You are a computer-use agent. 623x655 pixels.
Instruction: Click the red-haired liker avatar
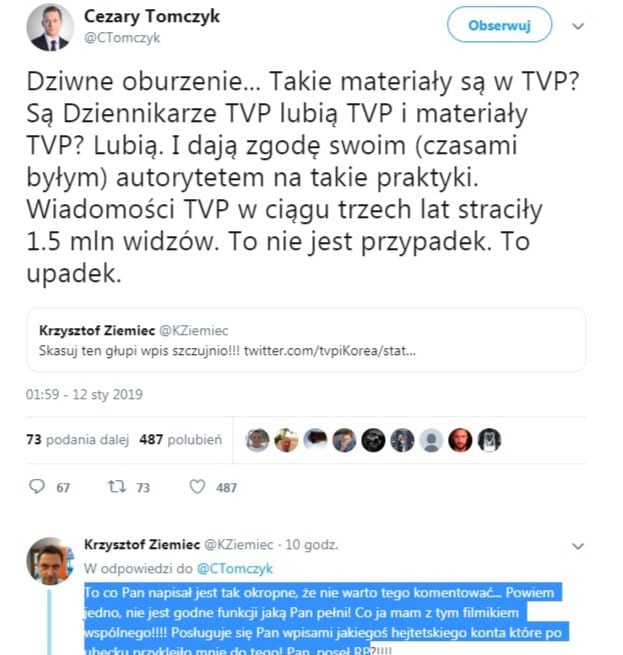coord(460,440)
